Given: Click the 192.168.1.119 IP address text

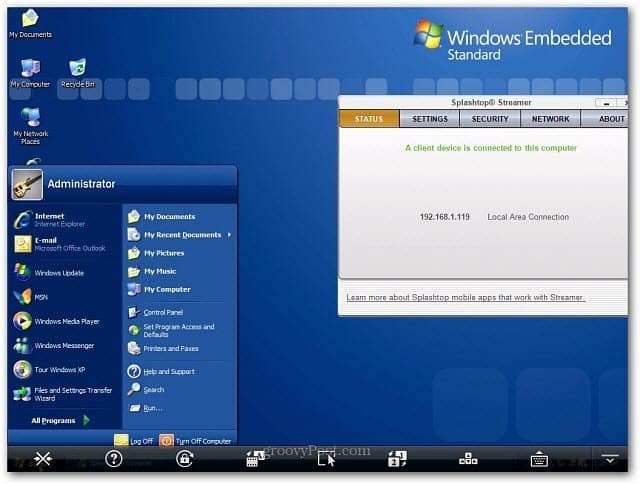Looking at the screenshot, I should coord(444,217).
